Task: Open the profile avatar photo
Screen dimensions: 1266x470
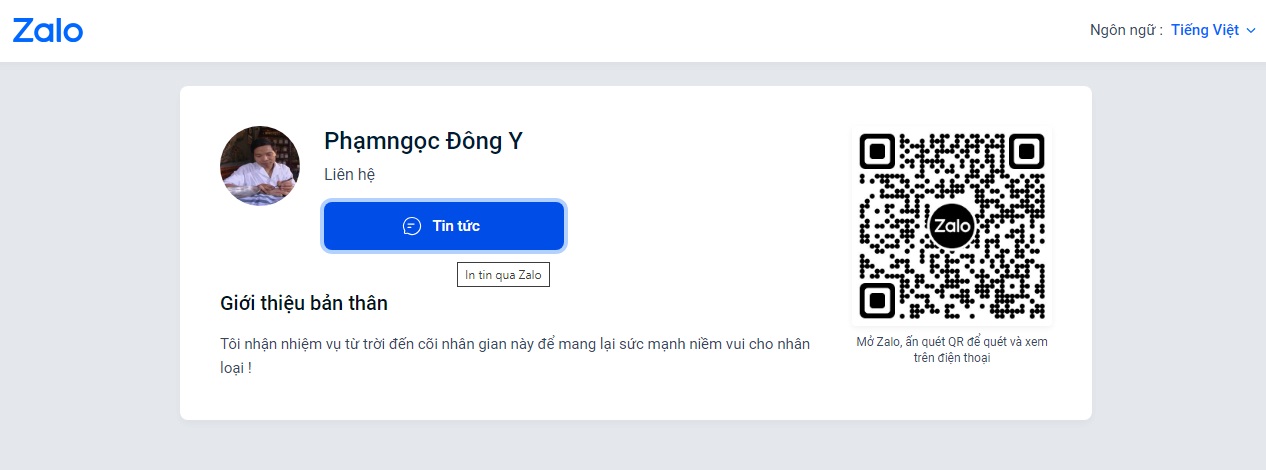Action: (260, 166)
